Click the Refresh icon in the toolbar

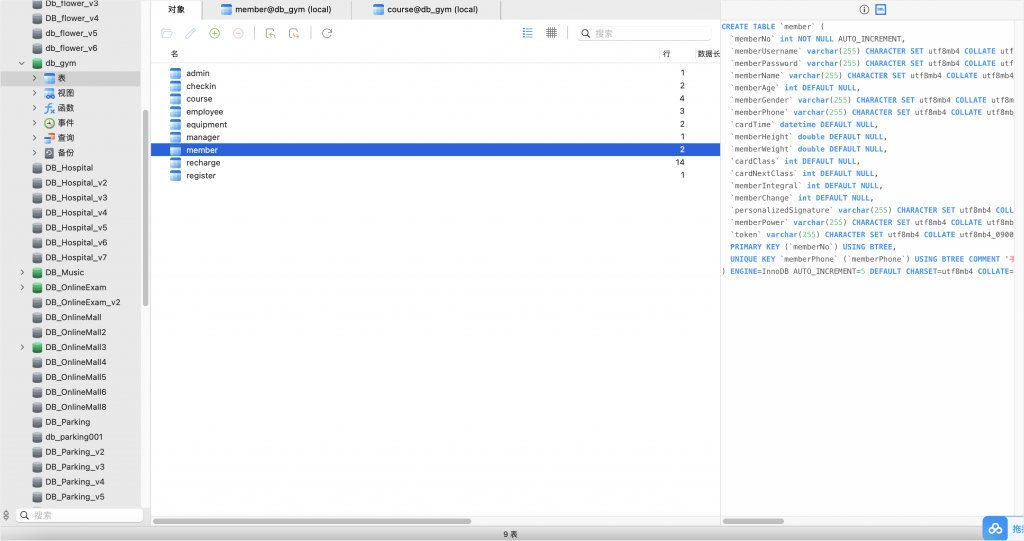[326, 33]
